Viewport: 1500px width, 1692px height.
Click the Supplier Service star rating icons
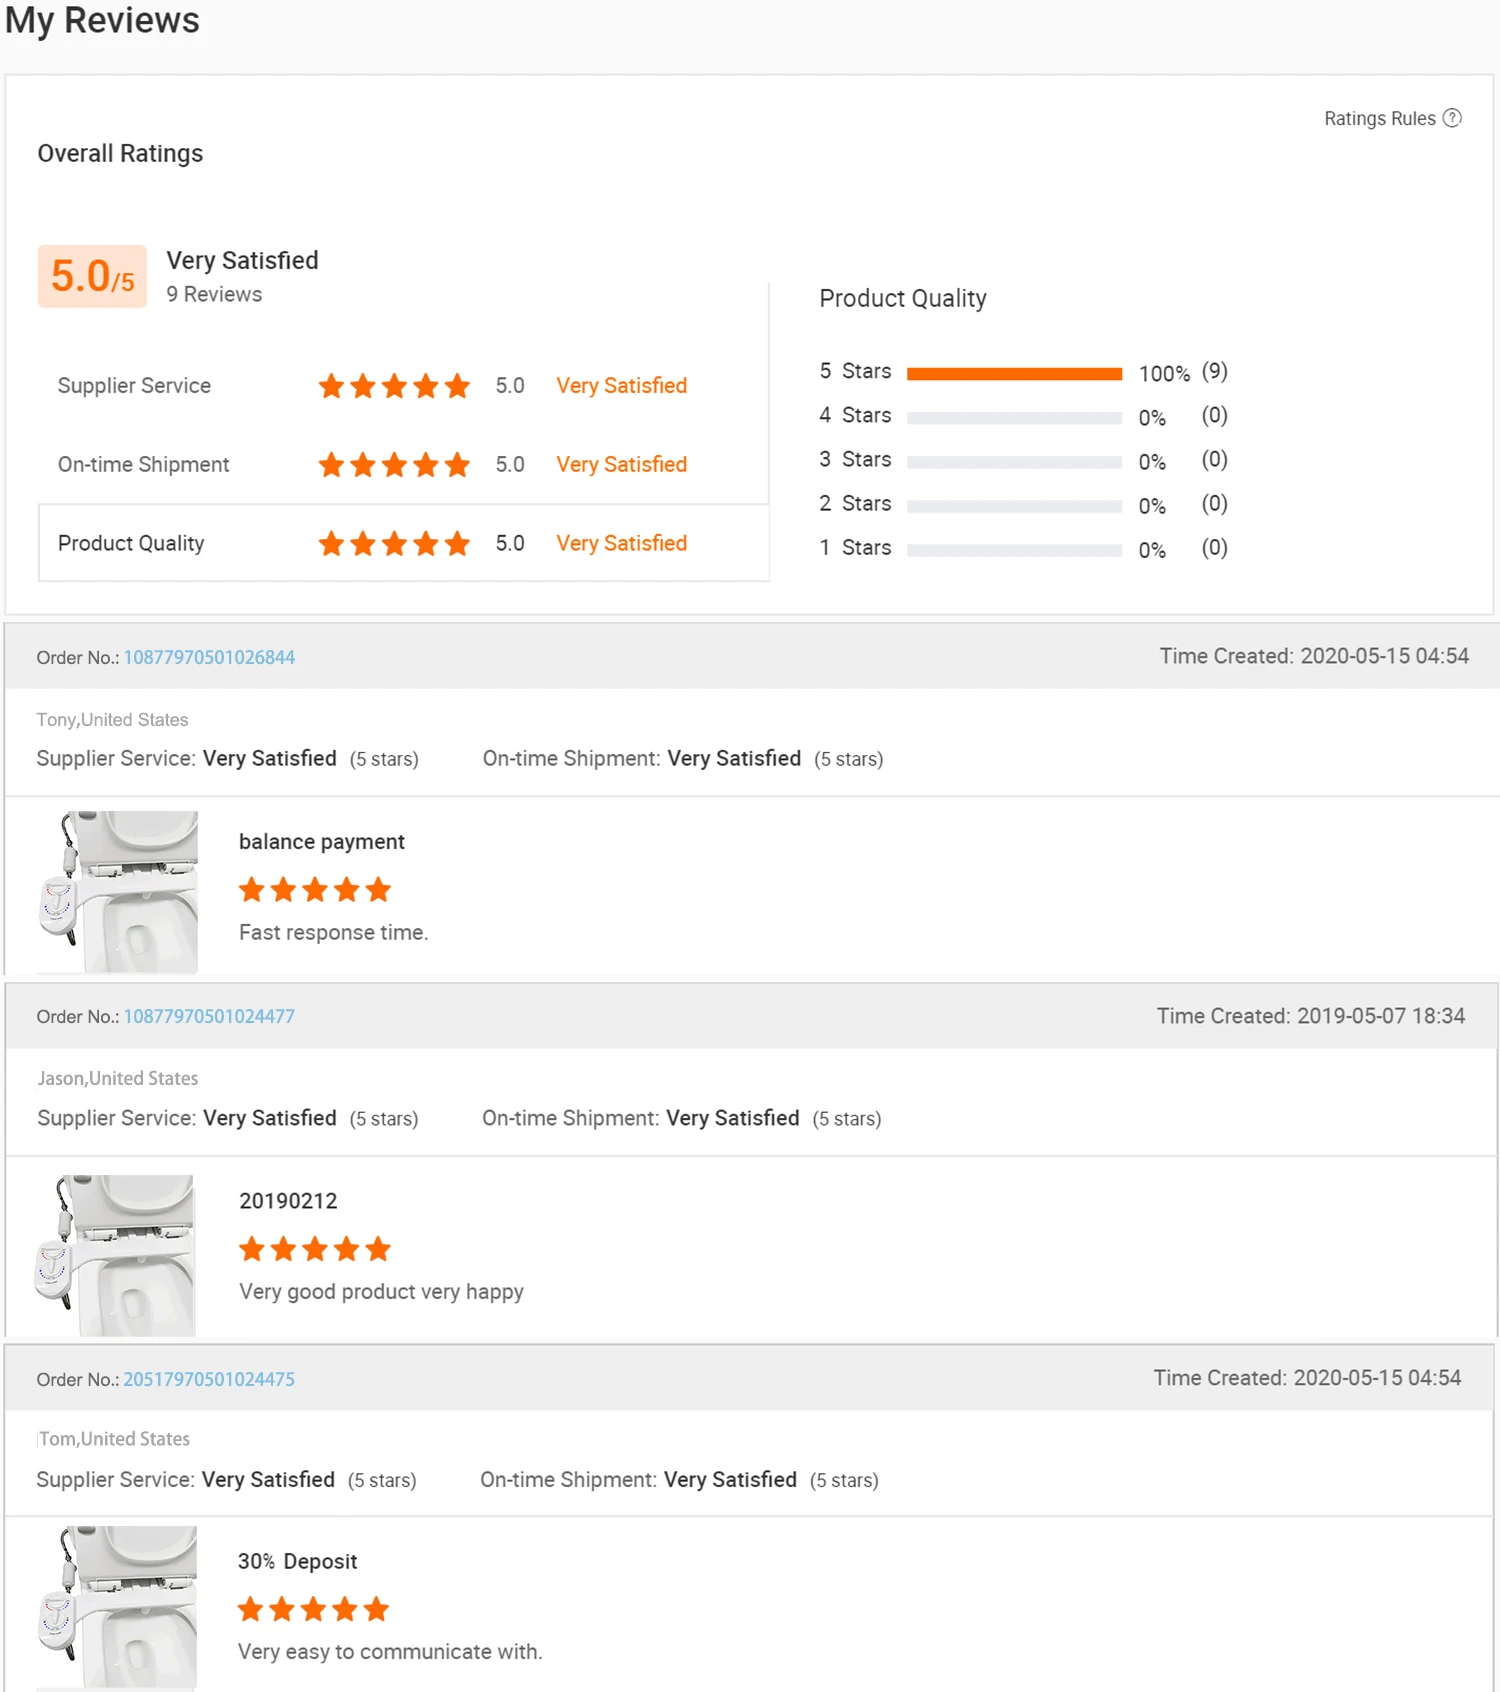tap(394, 386)
